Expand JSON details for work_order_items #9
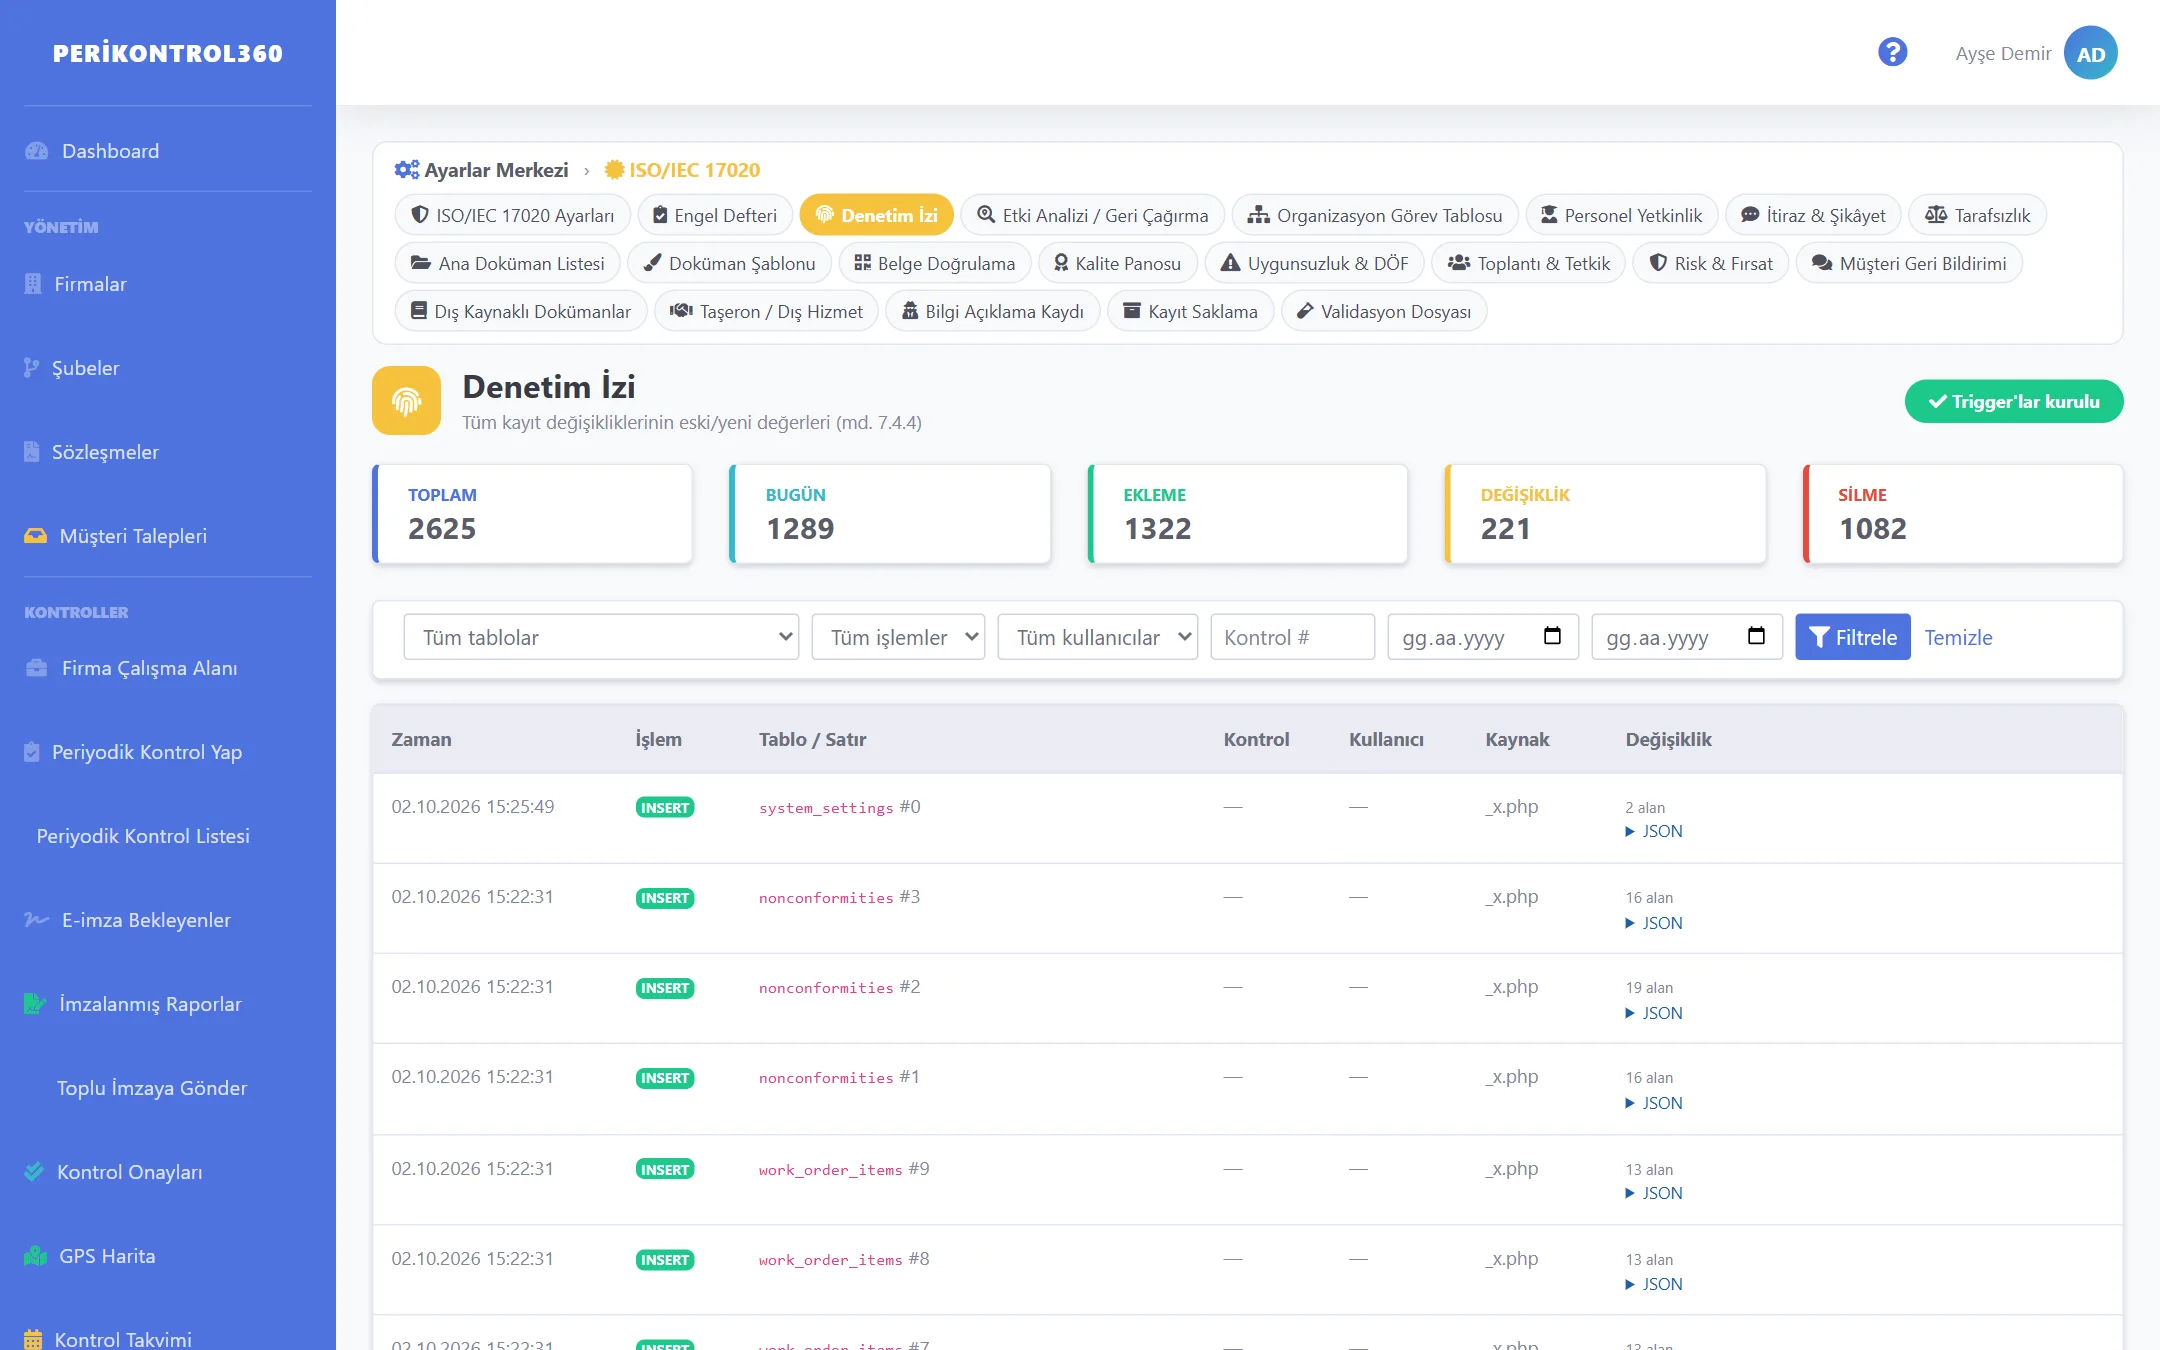This screenshot has width=2160, height=1350. (x=1654, y=1193)
